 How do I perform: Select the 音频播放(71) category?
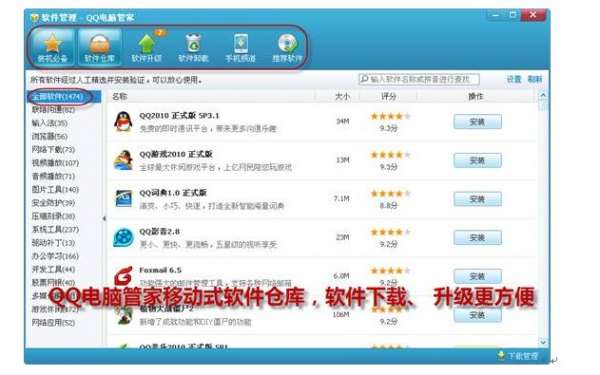(53, 176)
